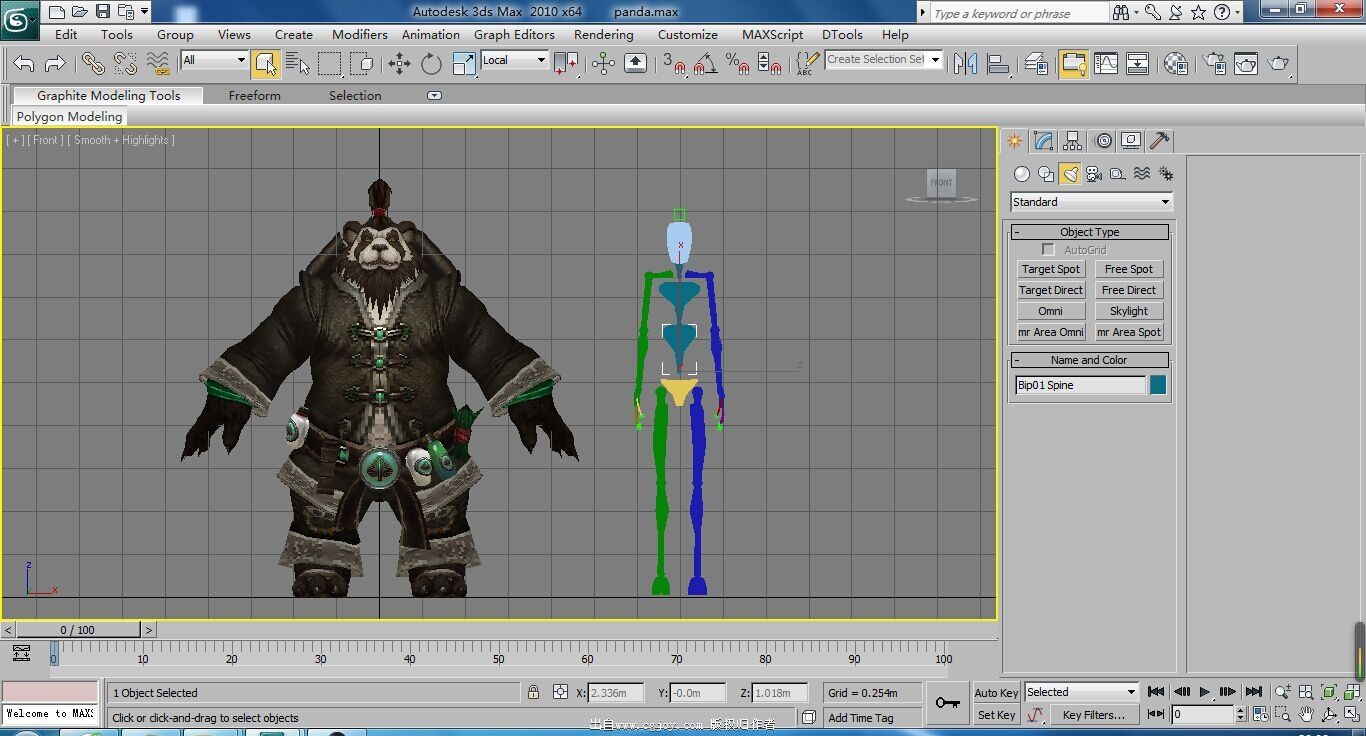
Task: Select the Space Warps category icon
Action: [x=1142, y=174]
